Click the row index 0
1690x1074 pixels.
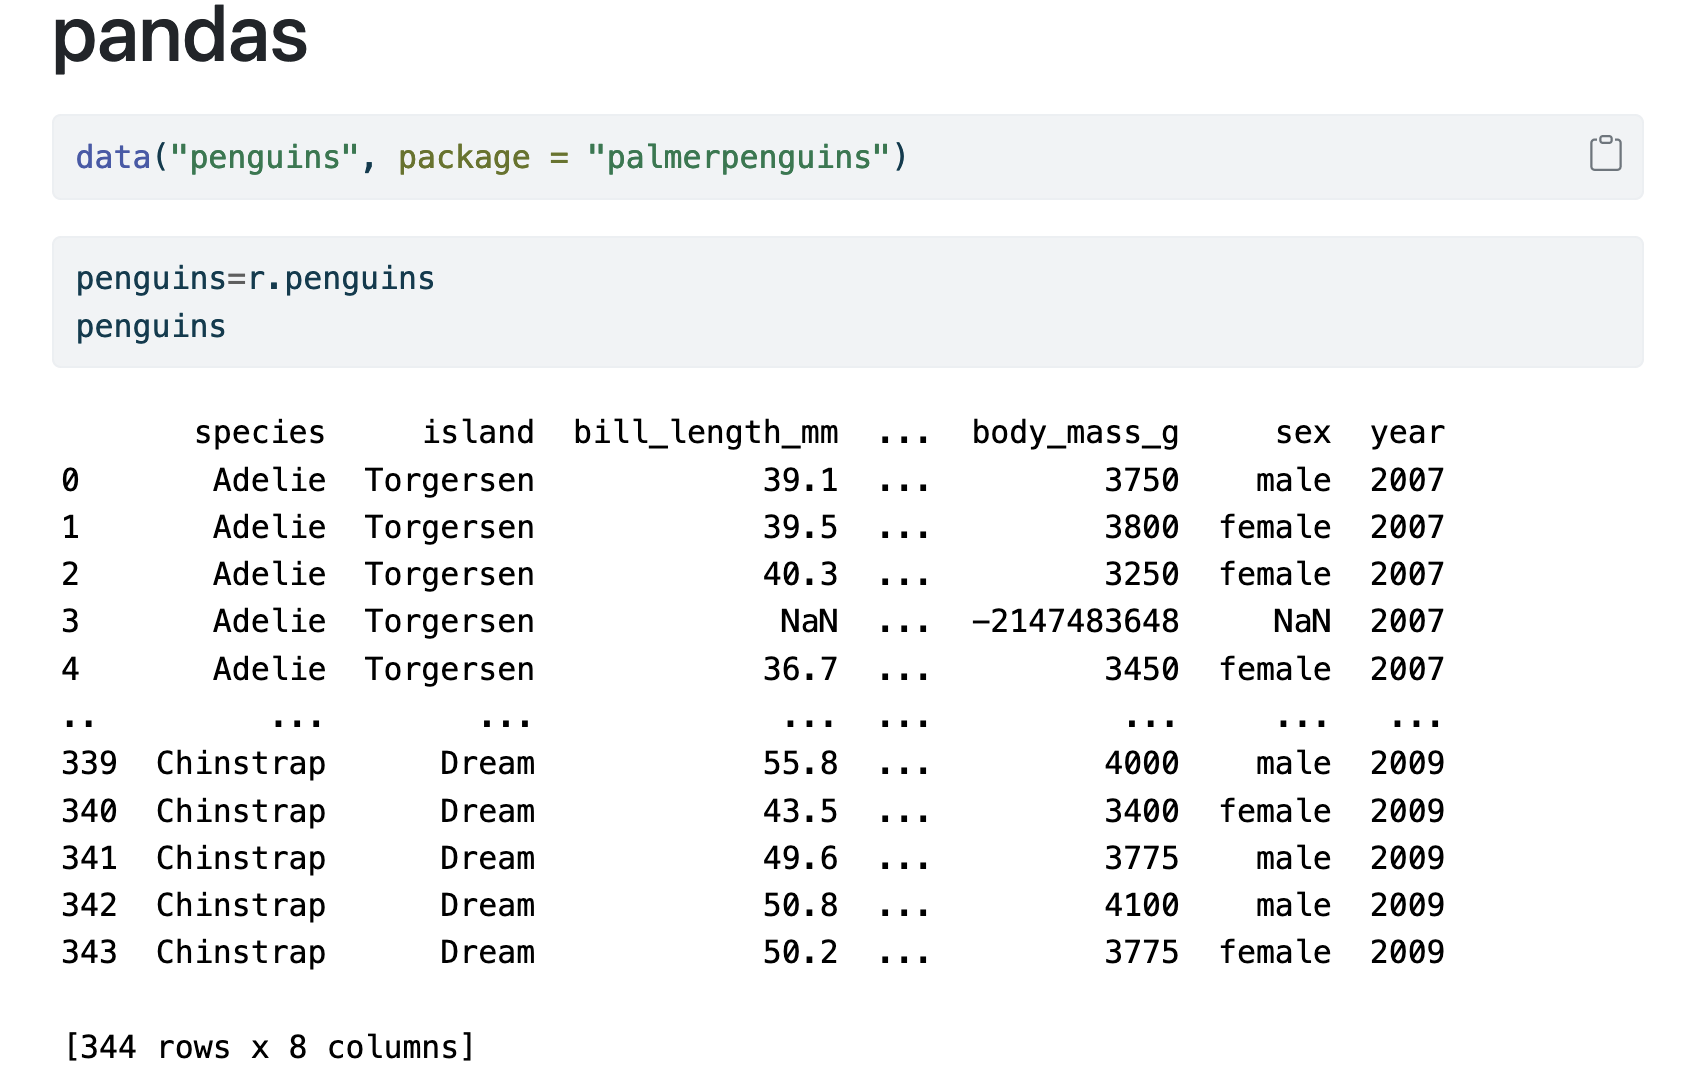tap(70, 480)
